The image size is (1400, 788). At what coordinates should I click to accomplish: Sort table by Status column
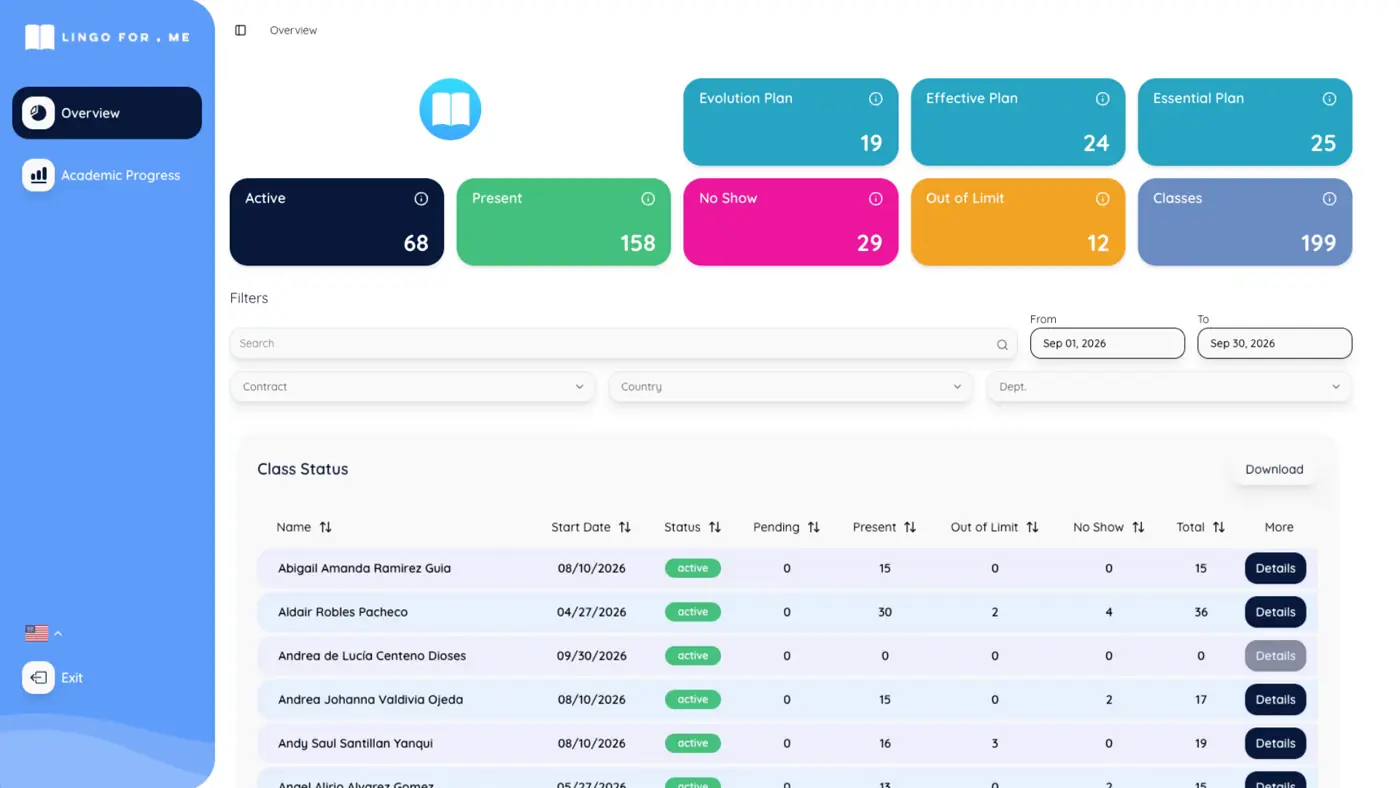(x=715, y=527)
